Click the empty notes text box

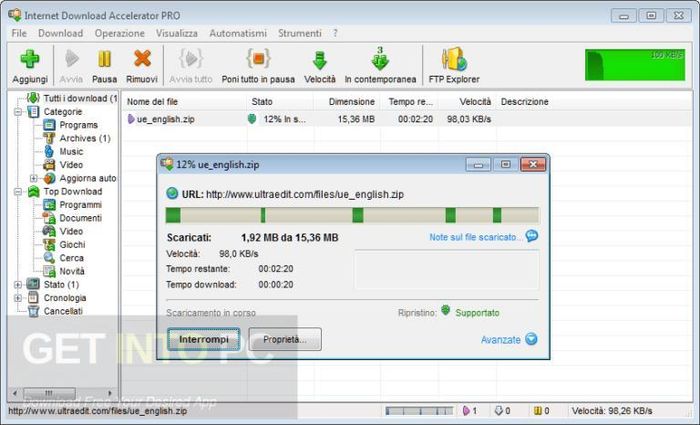[x=447, y=270]
